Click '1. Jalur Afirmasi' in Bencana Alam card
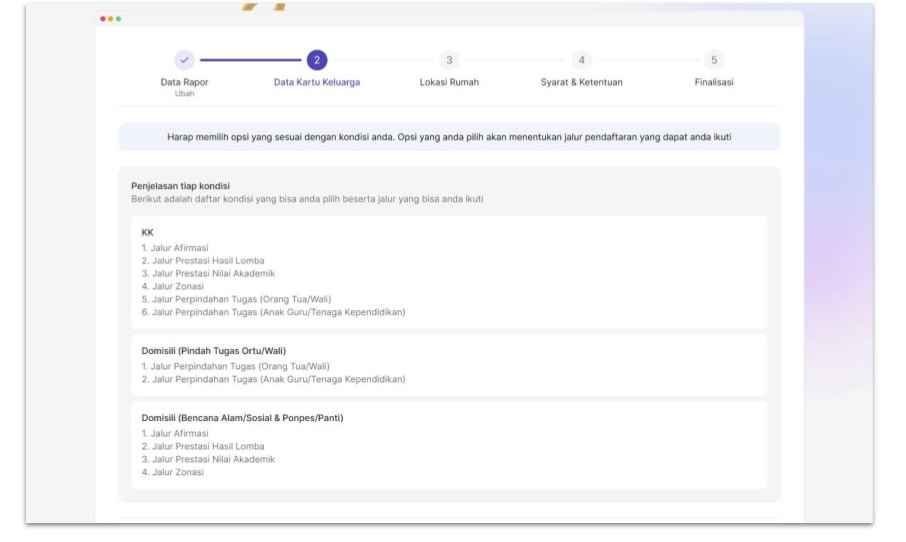Screen dimensions: 906x542 click(x=175, y=433)
